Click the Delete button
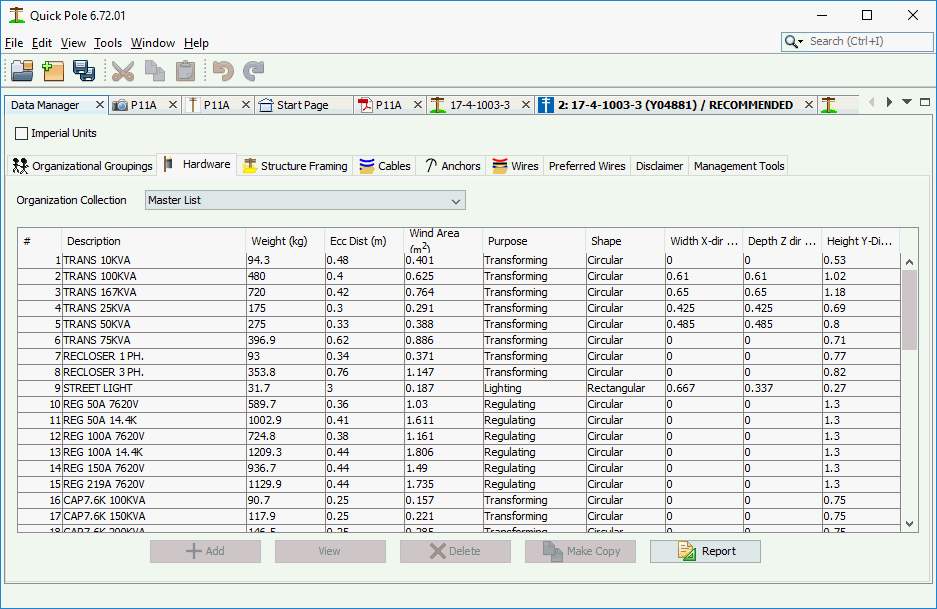This screenshot has height=609, width=937. pos(455,551)
